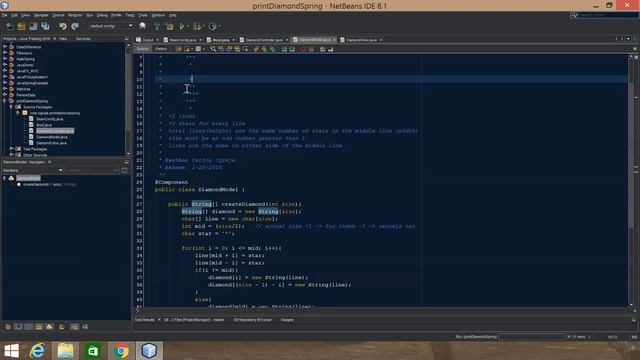Open Google Chrome from the taskbar
Screen dimensions: 640x360
[121, 351]
